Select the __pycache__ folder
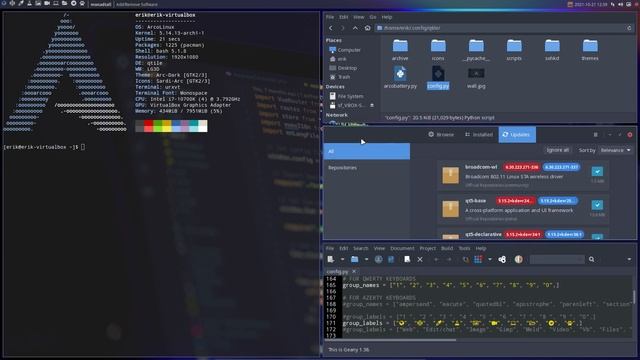This screenshot has width=640, height=360. tap(476, 50)
